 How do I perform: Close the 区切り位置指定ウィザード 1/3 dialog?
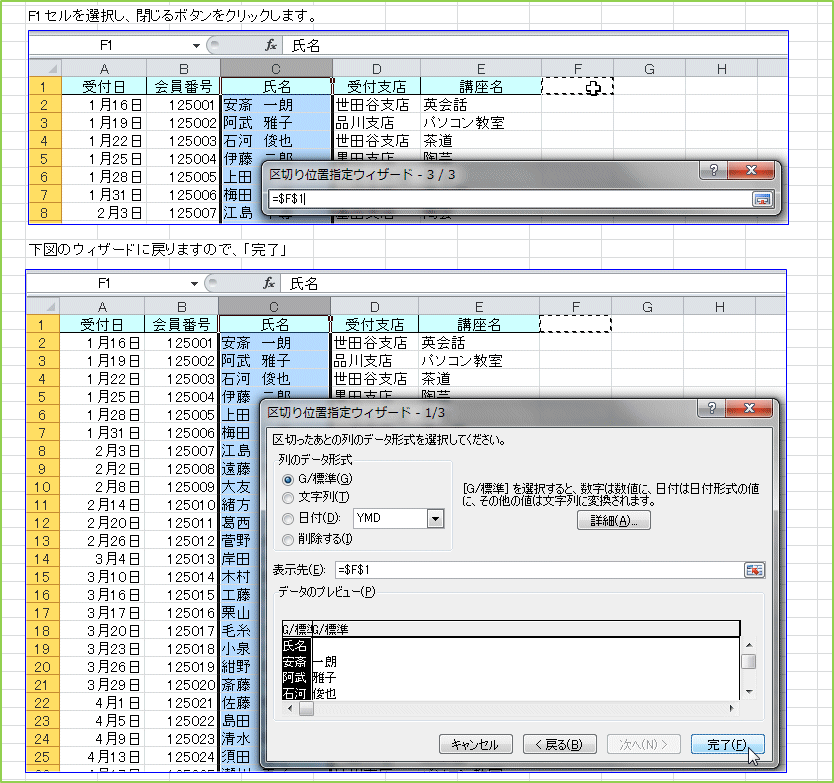[x=749, y=408]
